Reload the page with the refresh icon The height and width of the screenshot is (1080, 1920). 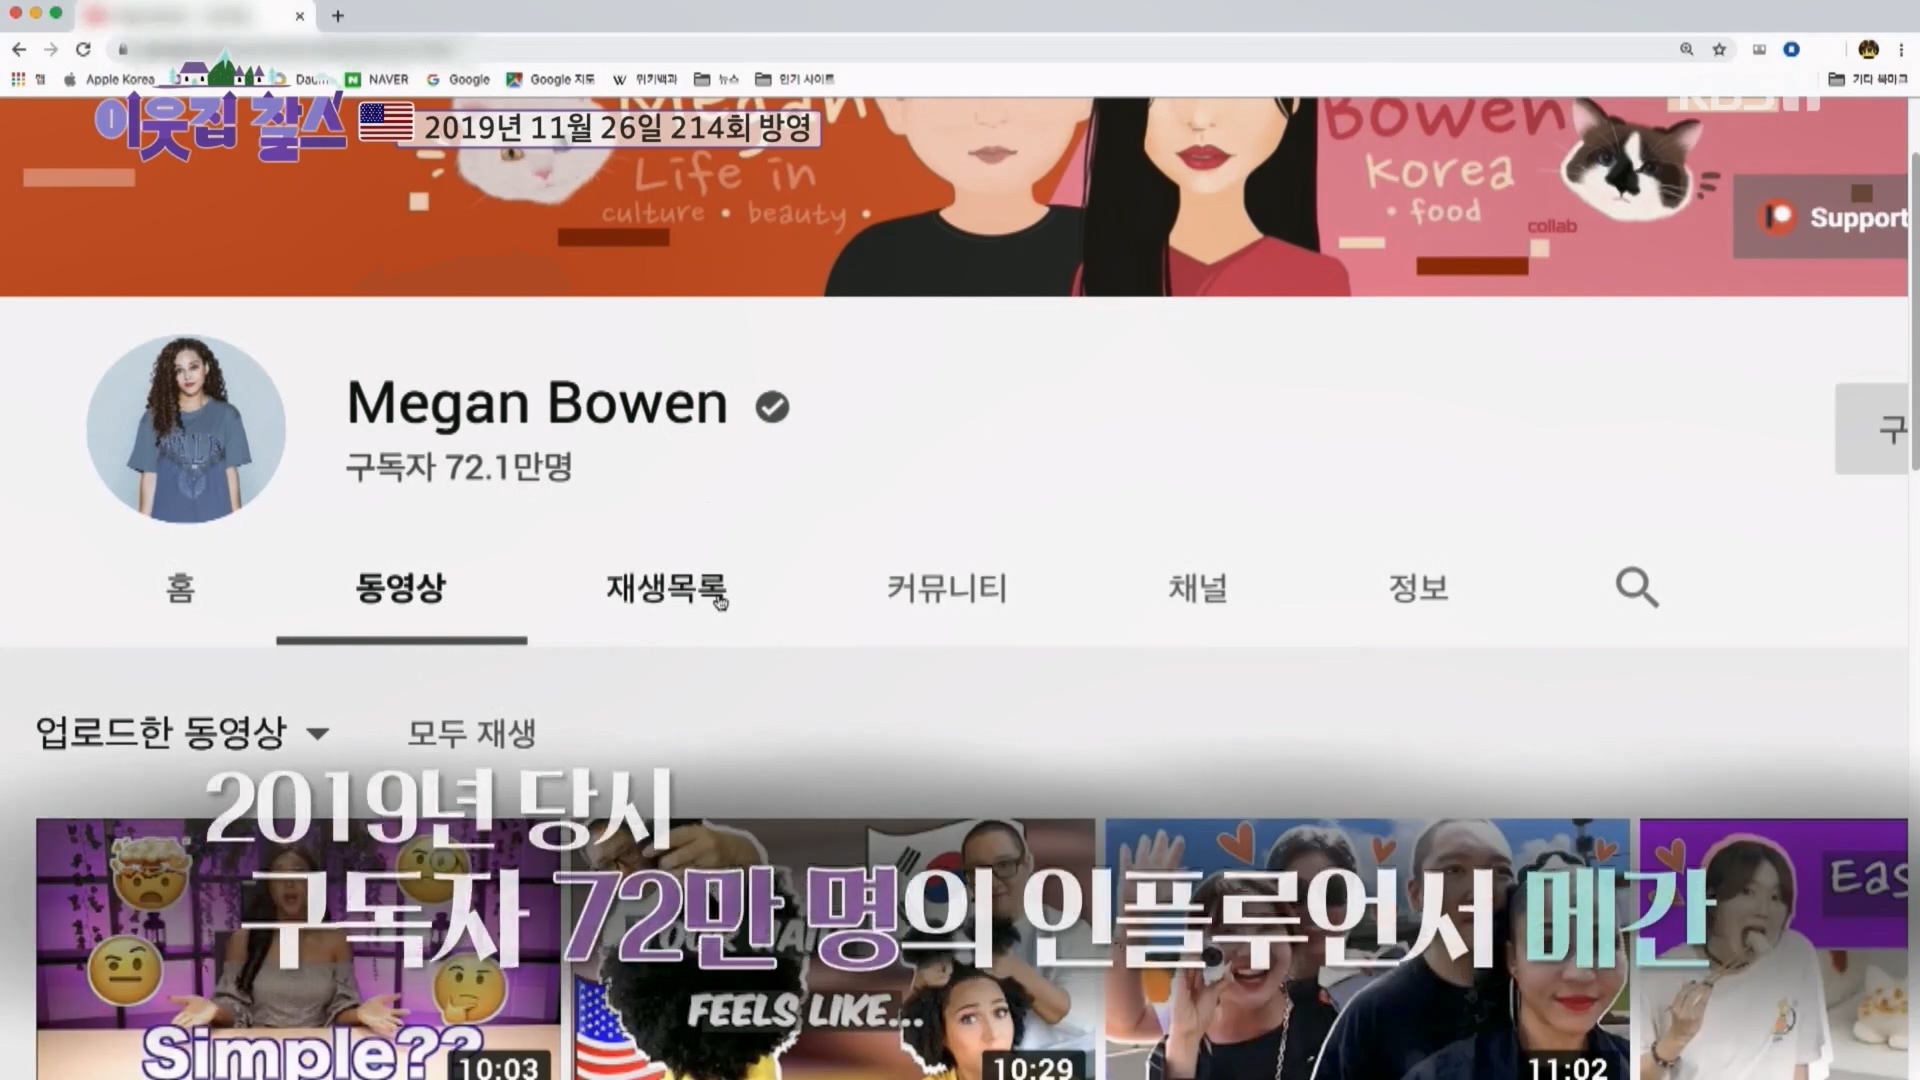(83, 49)
